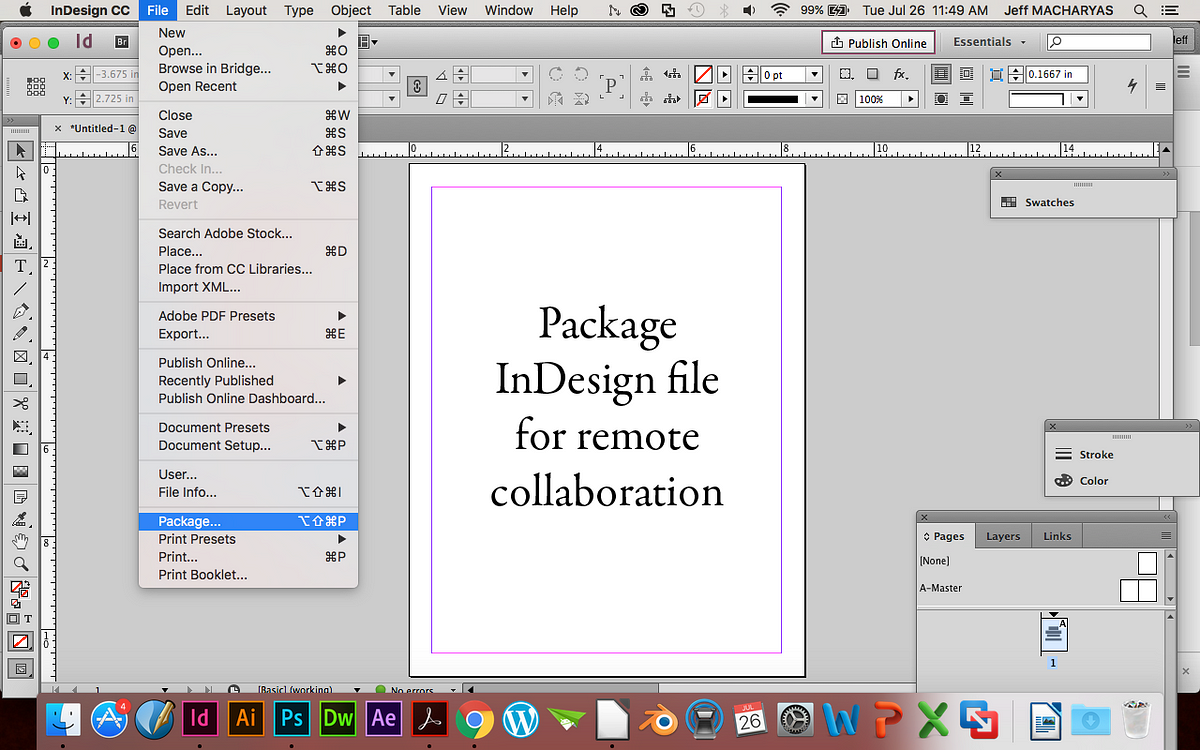1200x750 pixels.
Task: Swap fill and stroke arrows
Action: coord(27,582)
